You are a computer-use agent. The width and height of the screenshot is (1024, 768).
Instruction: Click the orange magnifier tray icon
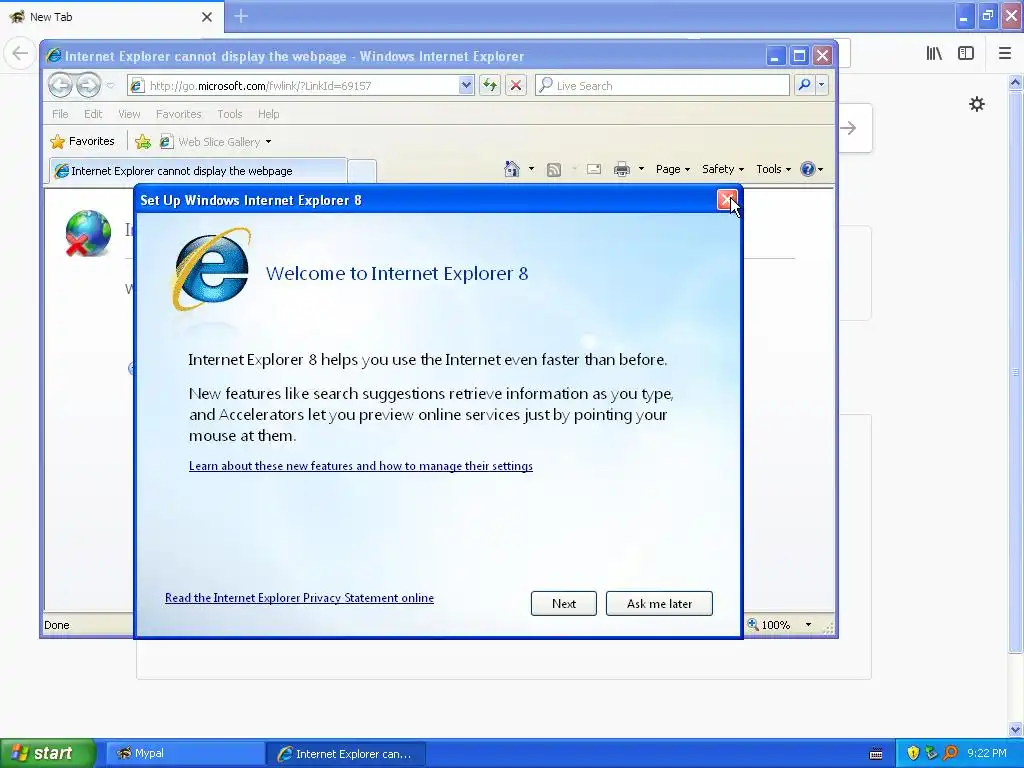tap(951, 754)
